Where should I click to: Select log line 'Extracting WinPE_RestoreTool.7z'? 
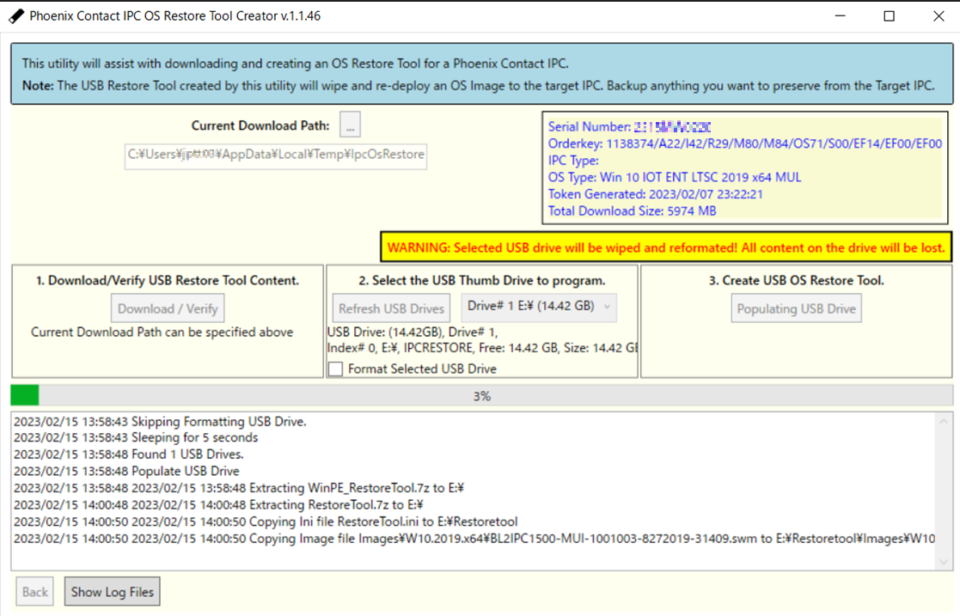(x=239, y=488)
